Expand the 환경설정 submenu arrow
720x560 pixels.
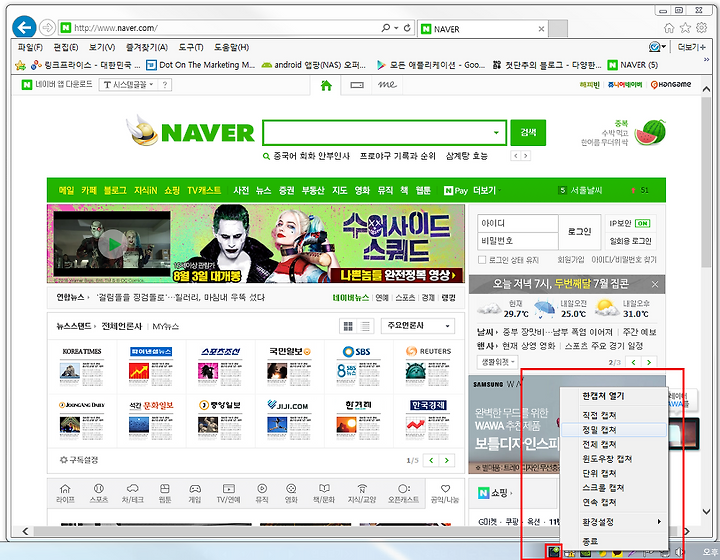coord(659,521)
